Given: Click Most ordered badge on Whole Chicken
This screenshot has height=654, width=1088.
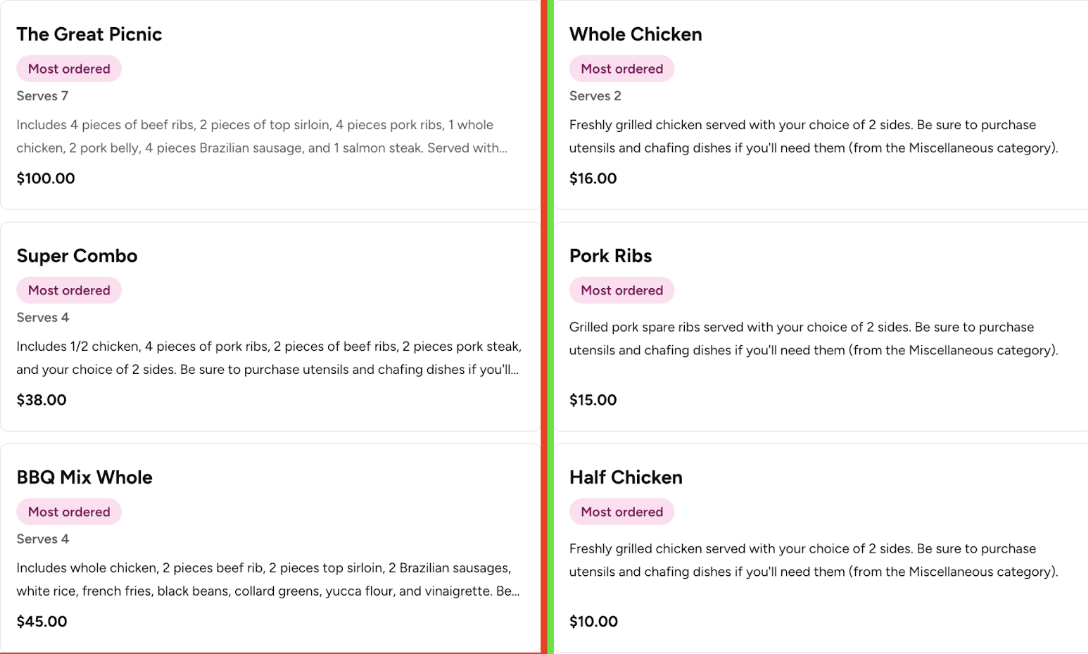Looking at the screenshot, I should tap(622, 69).
